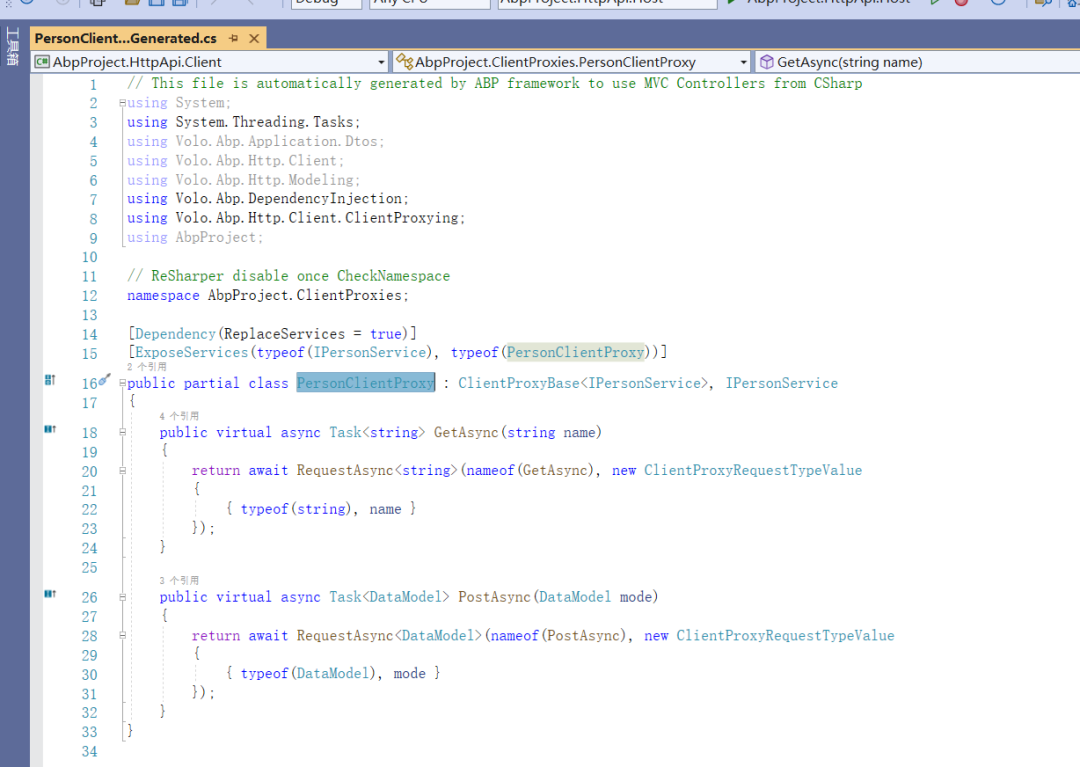1080x767 pixels.
Task: Click Volo.Abp.Application.Dtos on line 4
Action: click(276, 141)
